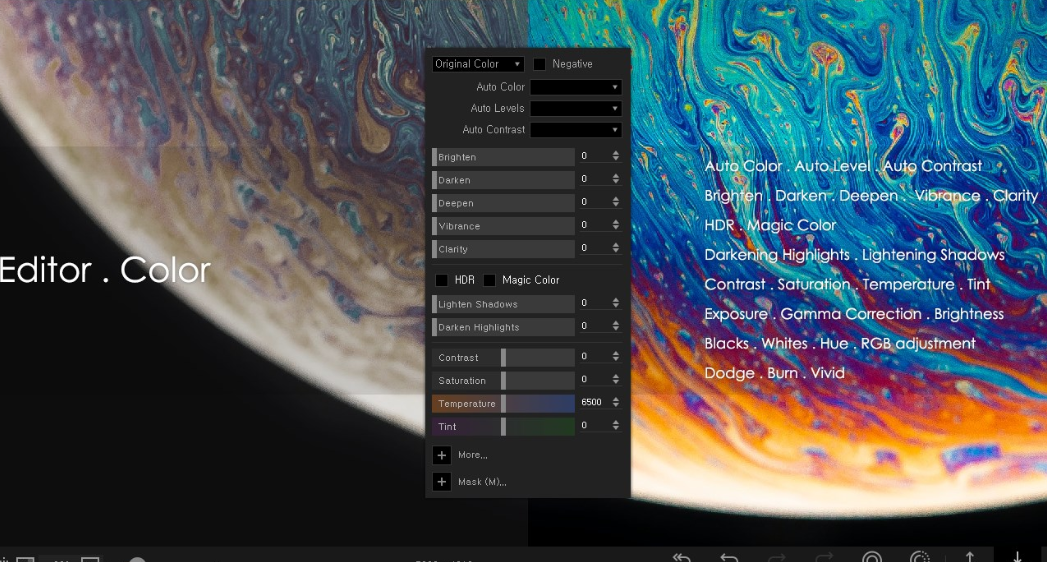Click the double-arrow undo all icon

pos(682,557)
